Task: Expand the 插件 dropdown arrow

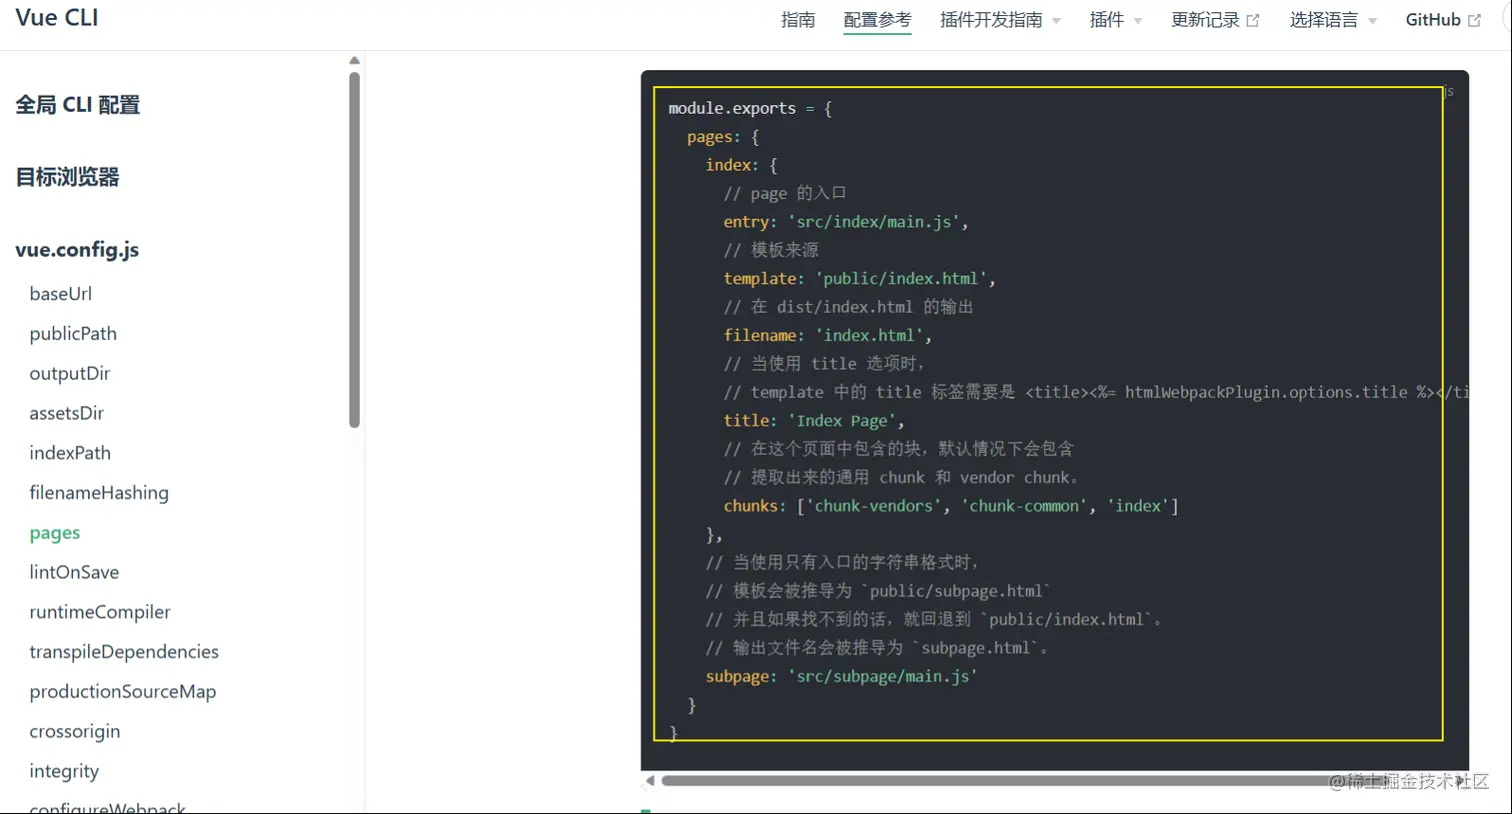Action: [1137, 21]
